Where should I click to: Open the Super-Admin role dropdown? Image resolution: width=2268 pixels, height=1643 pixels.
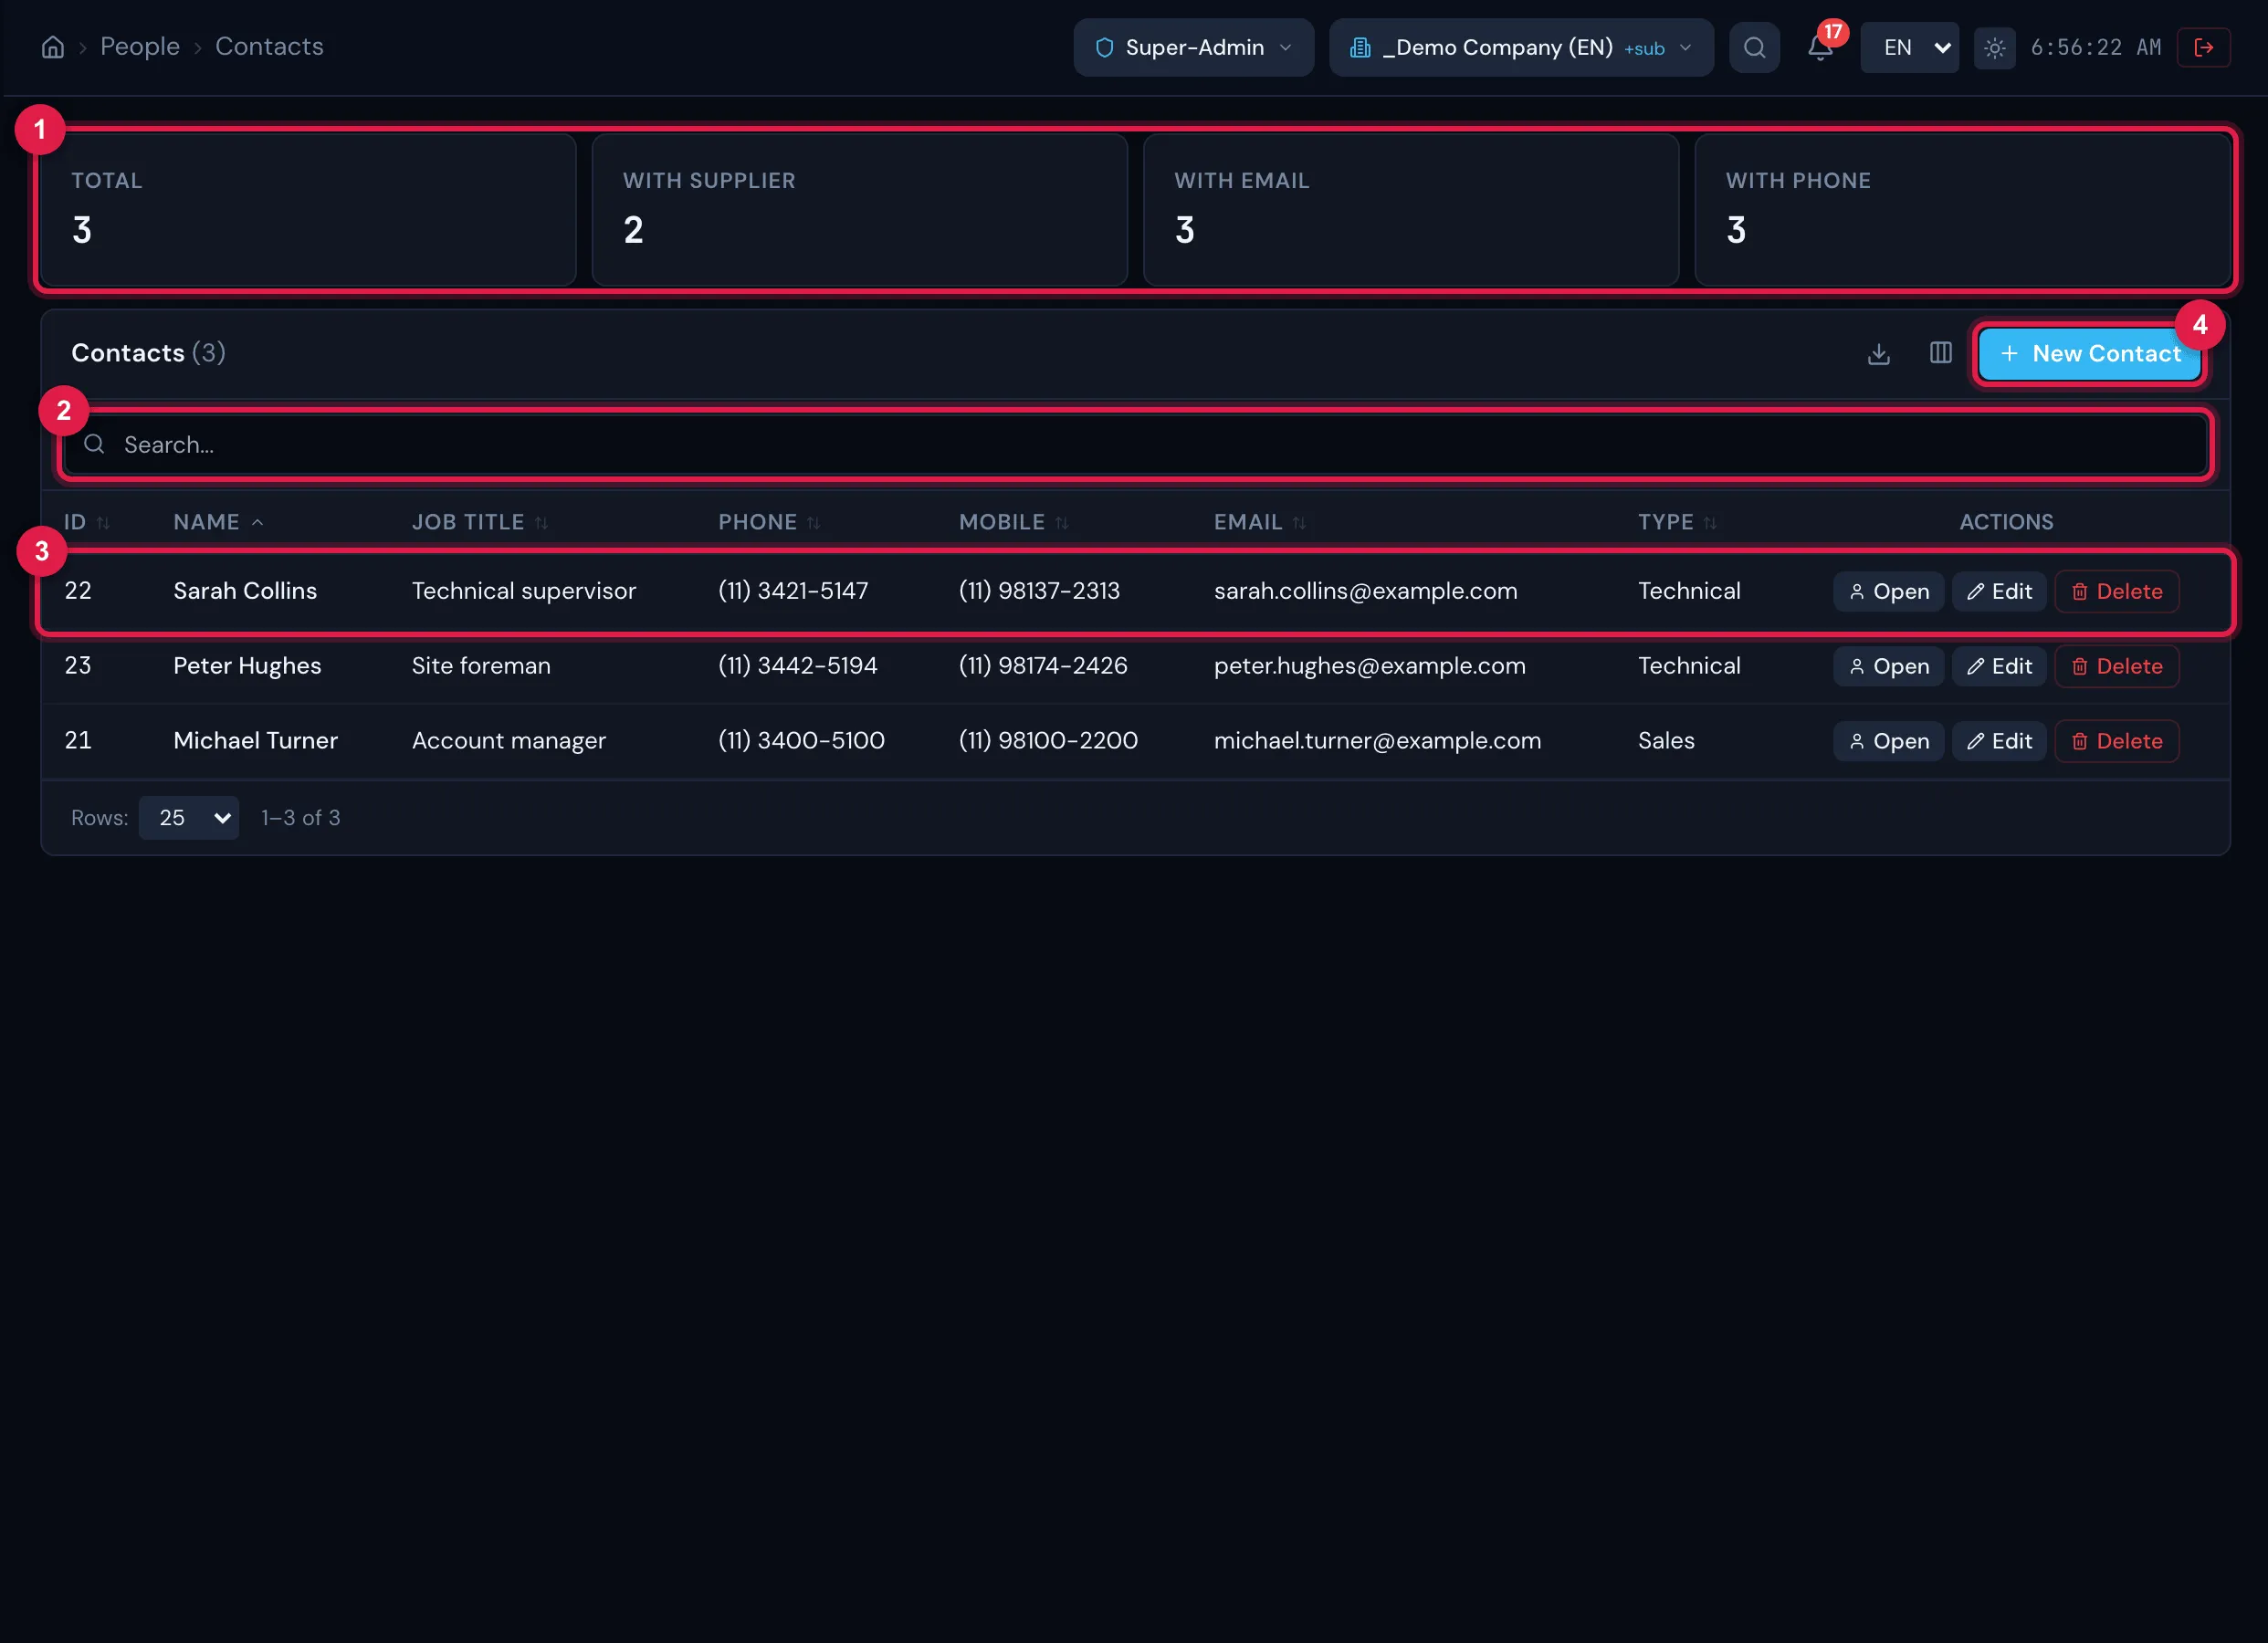(1193, 47)
